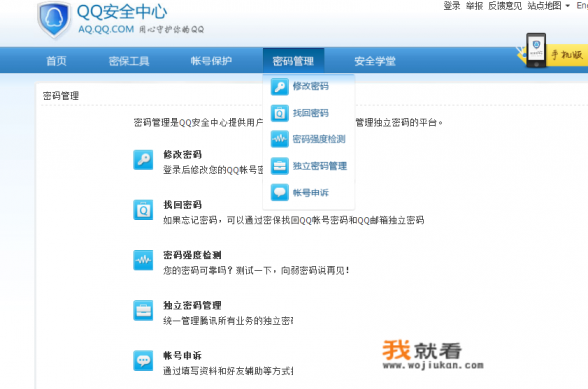Click the QQ Security Center shield logo

tap(54, 20)
